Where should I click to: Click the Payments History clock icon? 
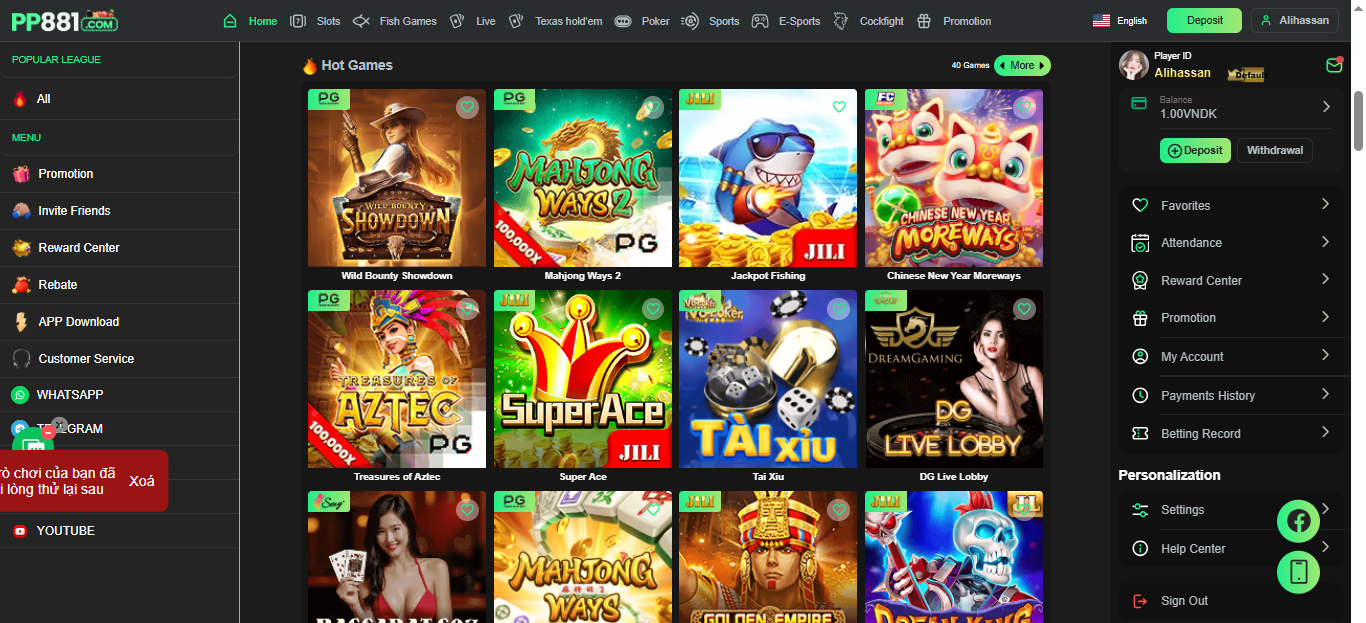click(1139, 396)
